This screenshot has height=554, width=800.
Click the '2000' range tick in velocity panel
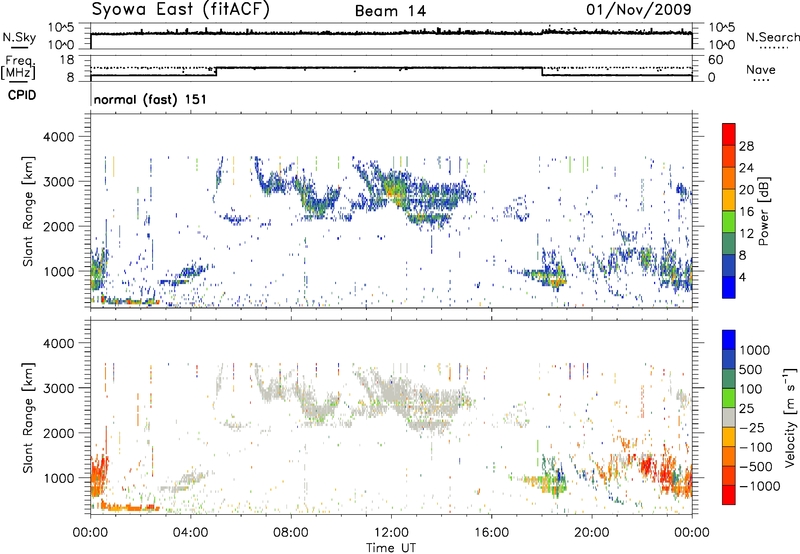click(x=59, y=433)
